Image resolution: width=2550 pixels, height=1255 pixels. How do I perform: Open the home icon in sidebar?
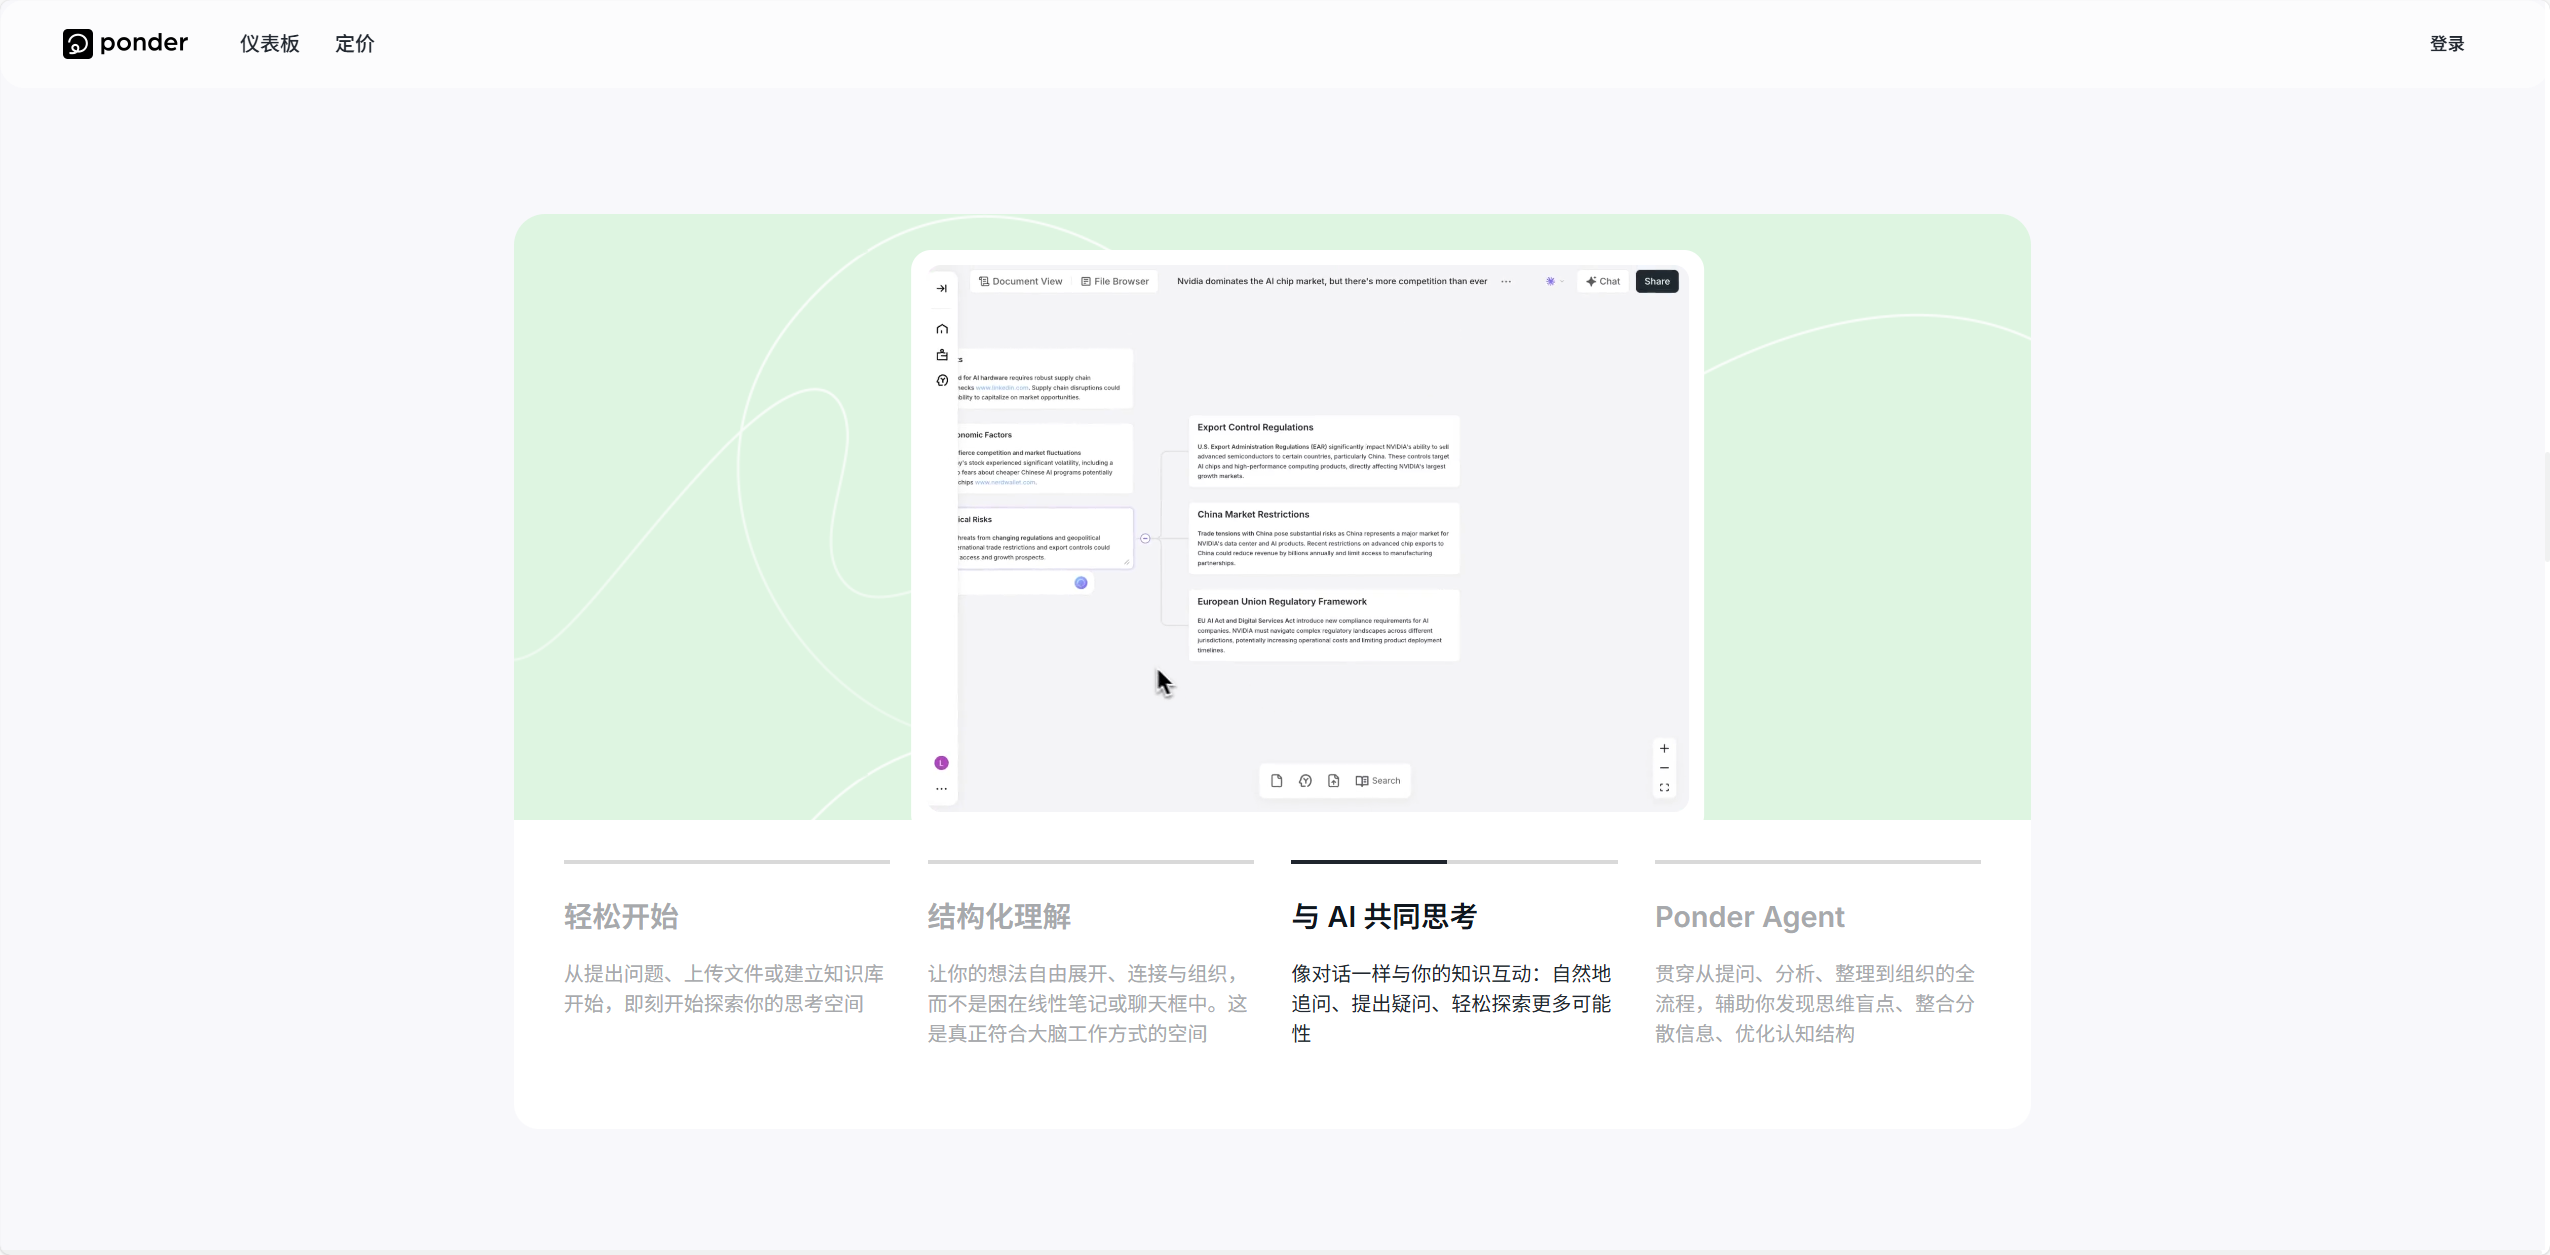point(942,329)
